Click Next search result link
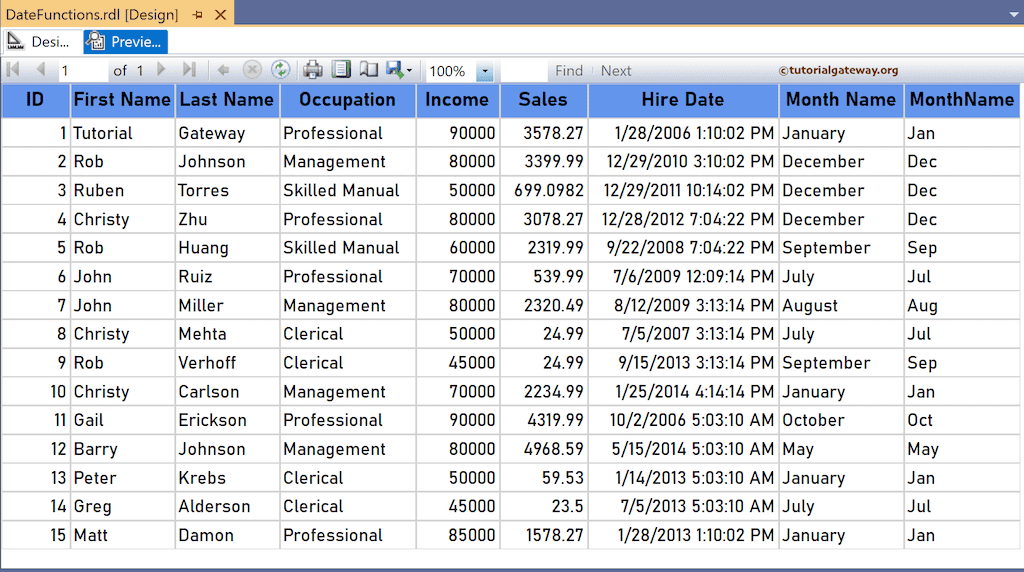 point(616,71)
